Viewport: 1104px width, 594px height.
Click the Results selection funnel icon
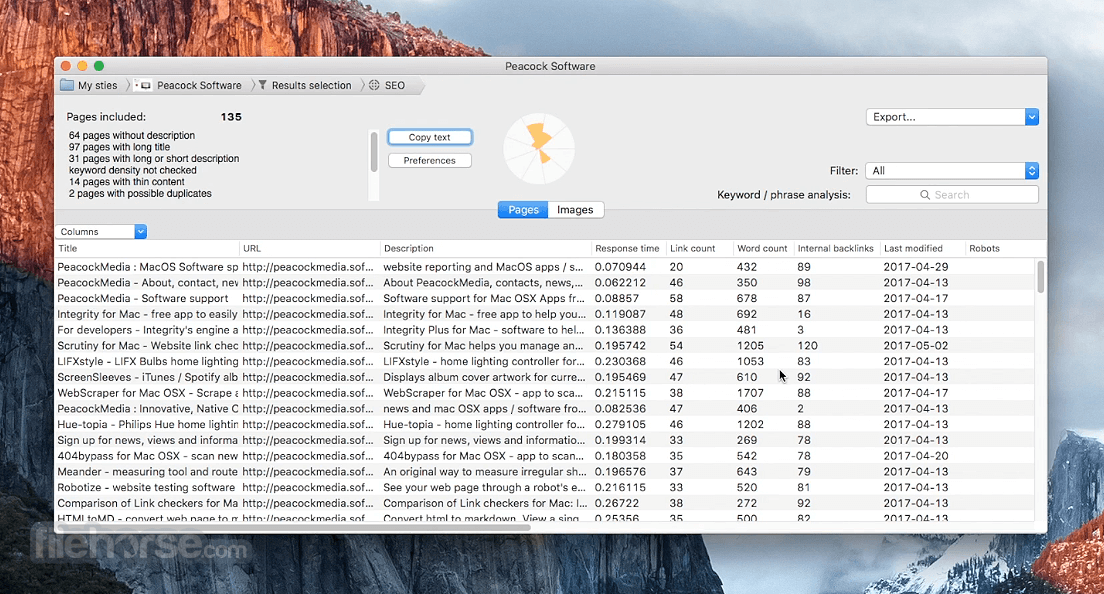click(x=263, y=85)
